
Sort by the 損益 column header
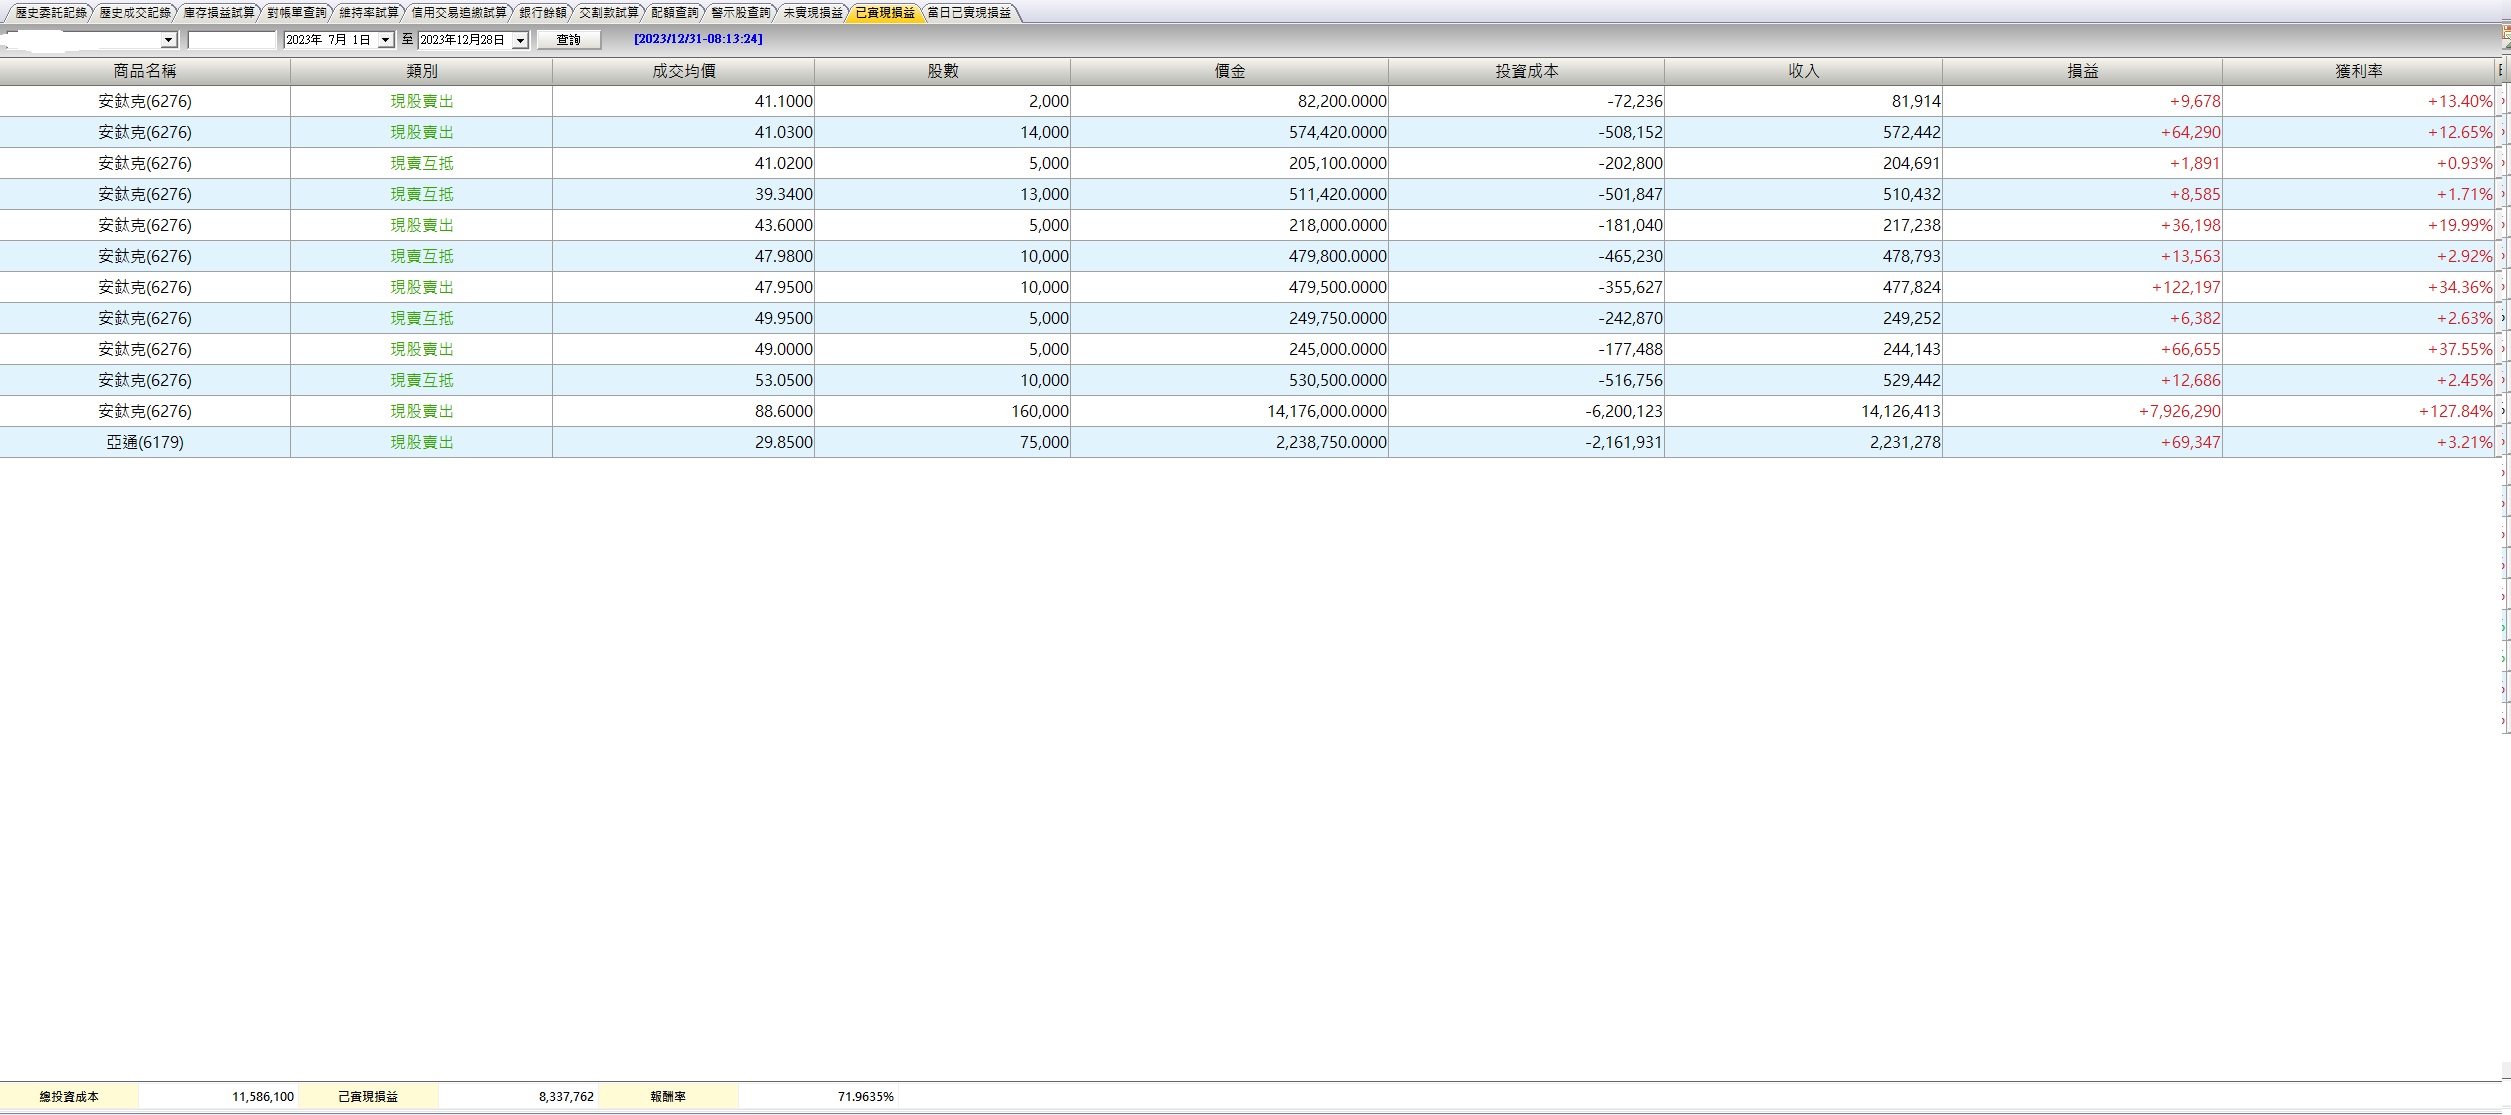2082,71
